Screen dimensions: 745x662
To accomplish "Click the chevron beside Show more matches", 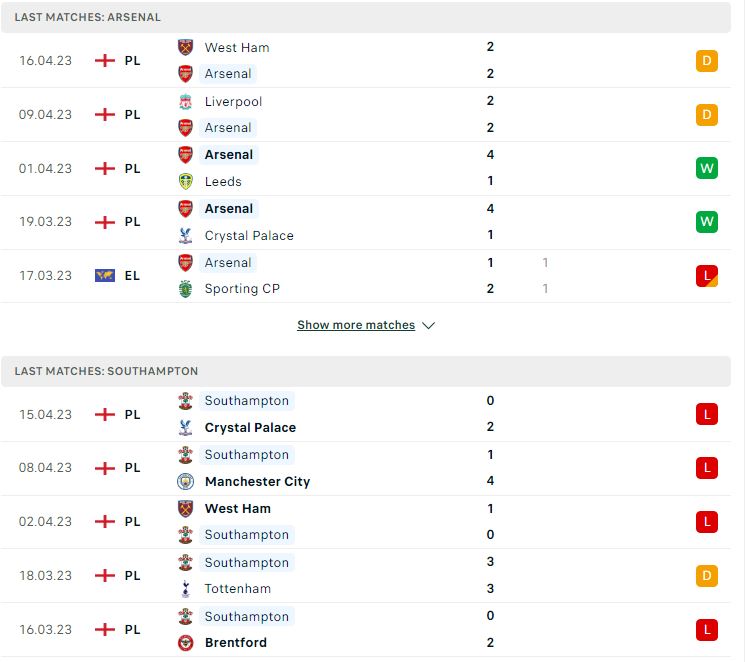I will coord(429,326).
